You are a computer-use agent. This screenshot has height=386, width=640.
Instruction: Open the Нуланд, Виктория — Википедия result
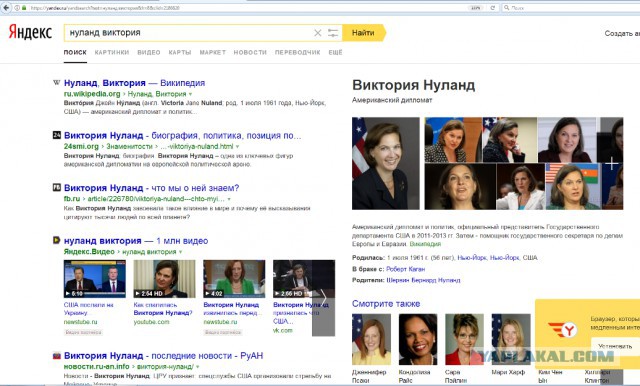pos(134,83)
